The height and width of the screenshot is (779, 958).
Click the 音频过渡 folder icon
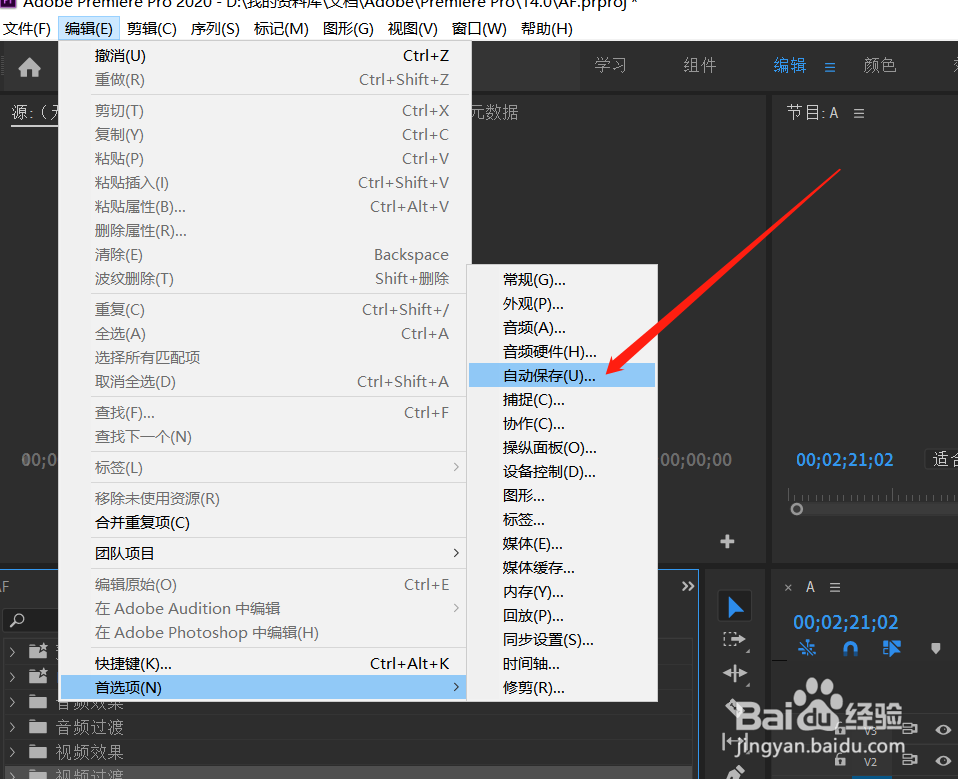(x=38, y=727)
